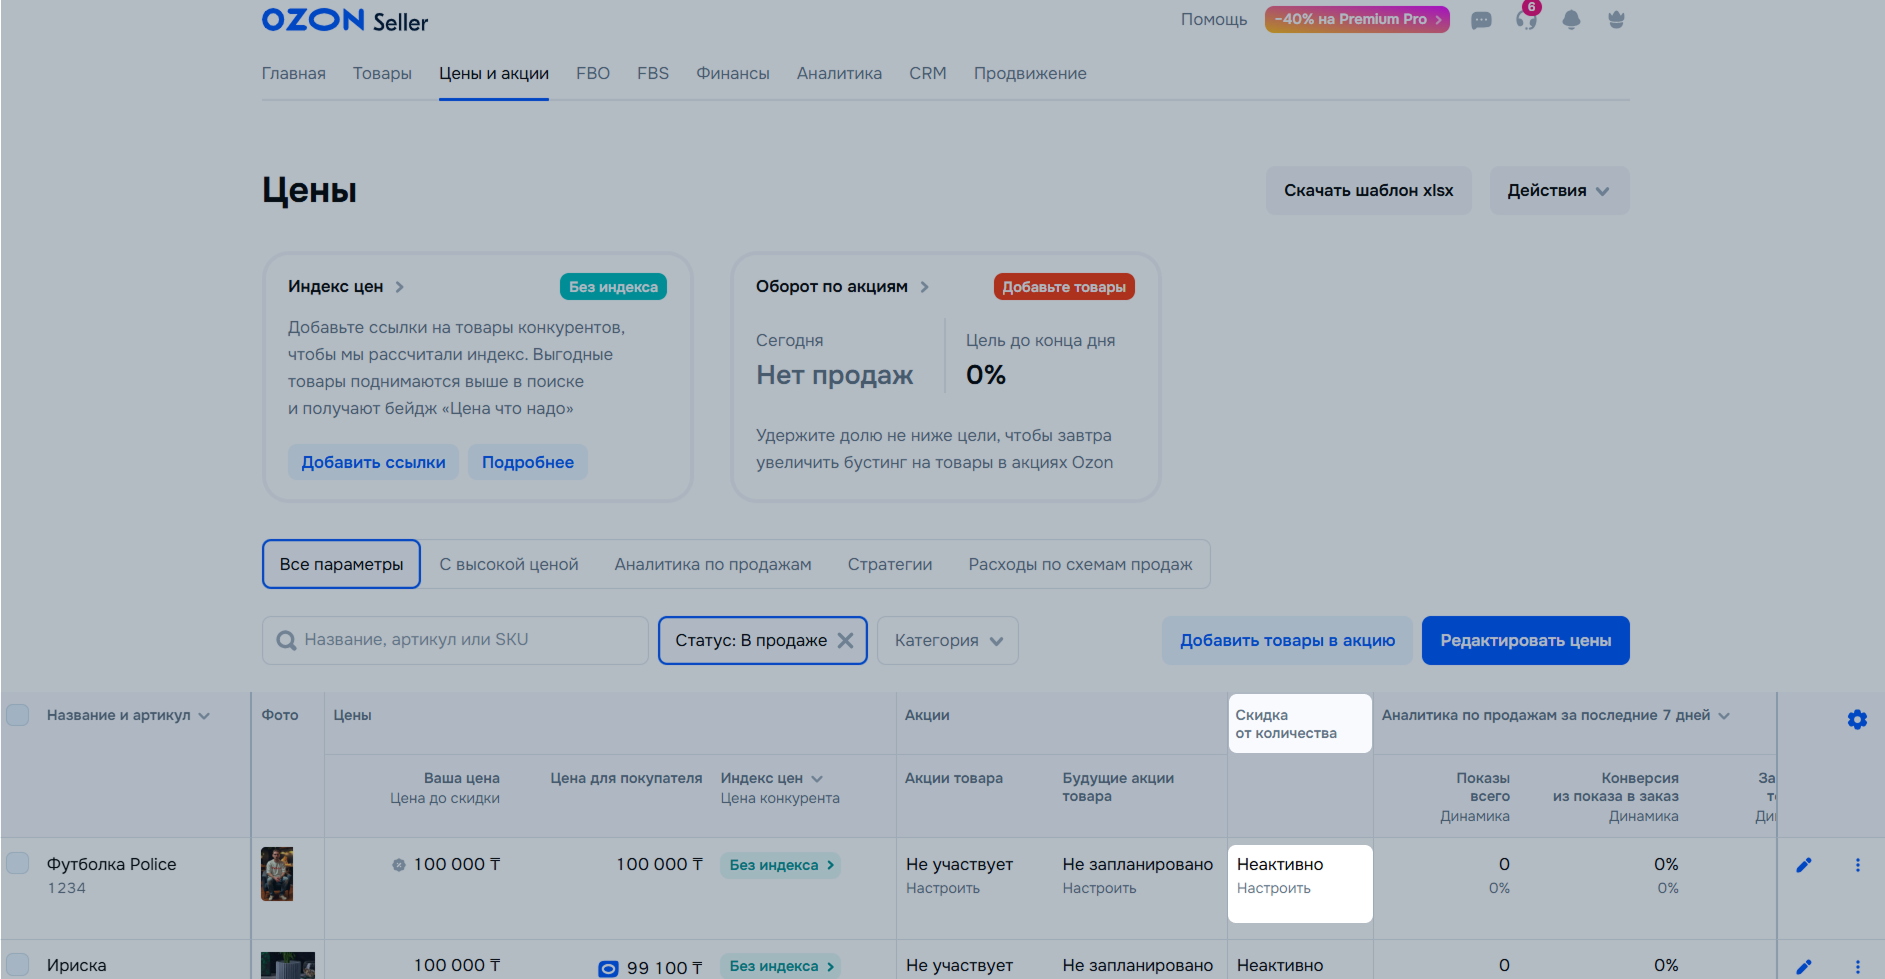
Task: Open the profile avatar icon
Action: [x=1616, y=20]
